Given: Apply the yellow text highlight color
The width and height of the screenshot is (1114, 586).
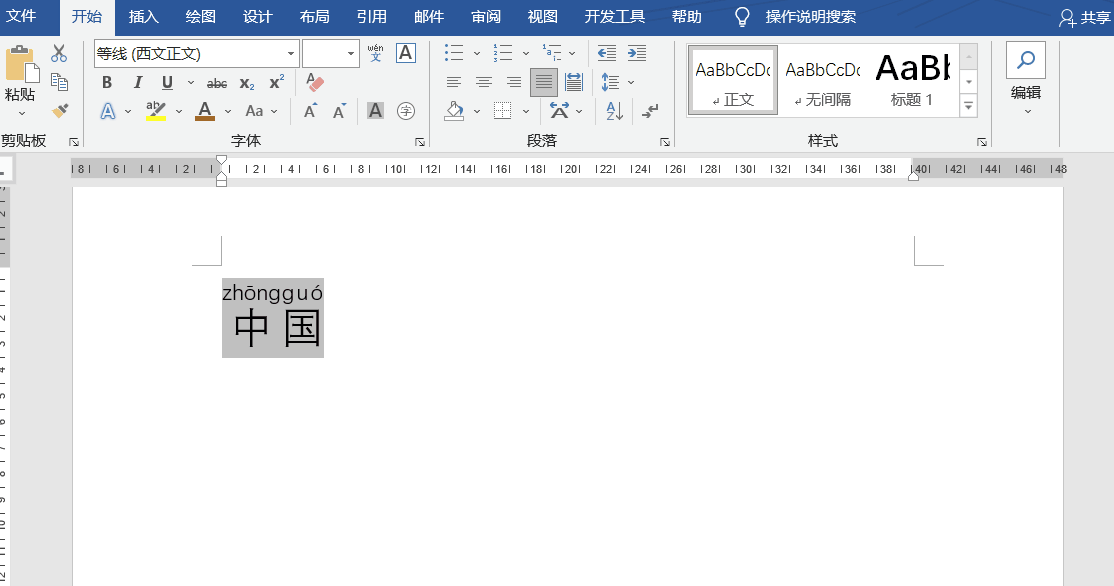Looking at the screenshot, I should click(x=156, y=111).
